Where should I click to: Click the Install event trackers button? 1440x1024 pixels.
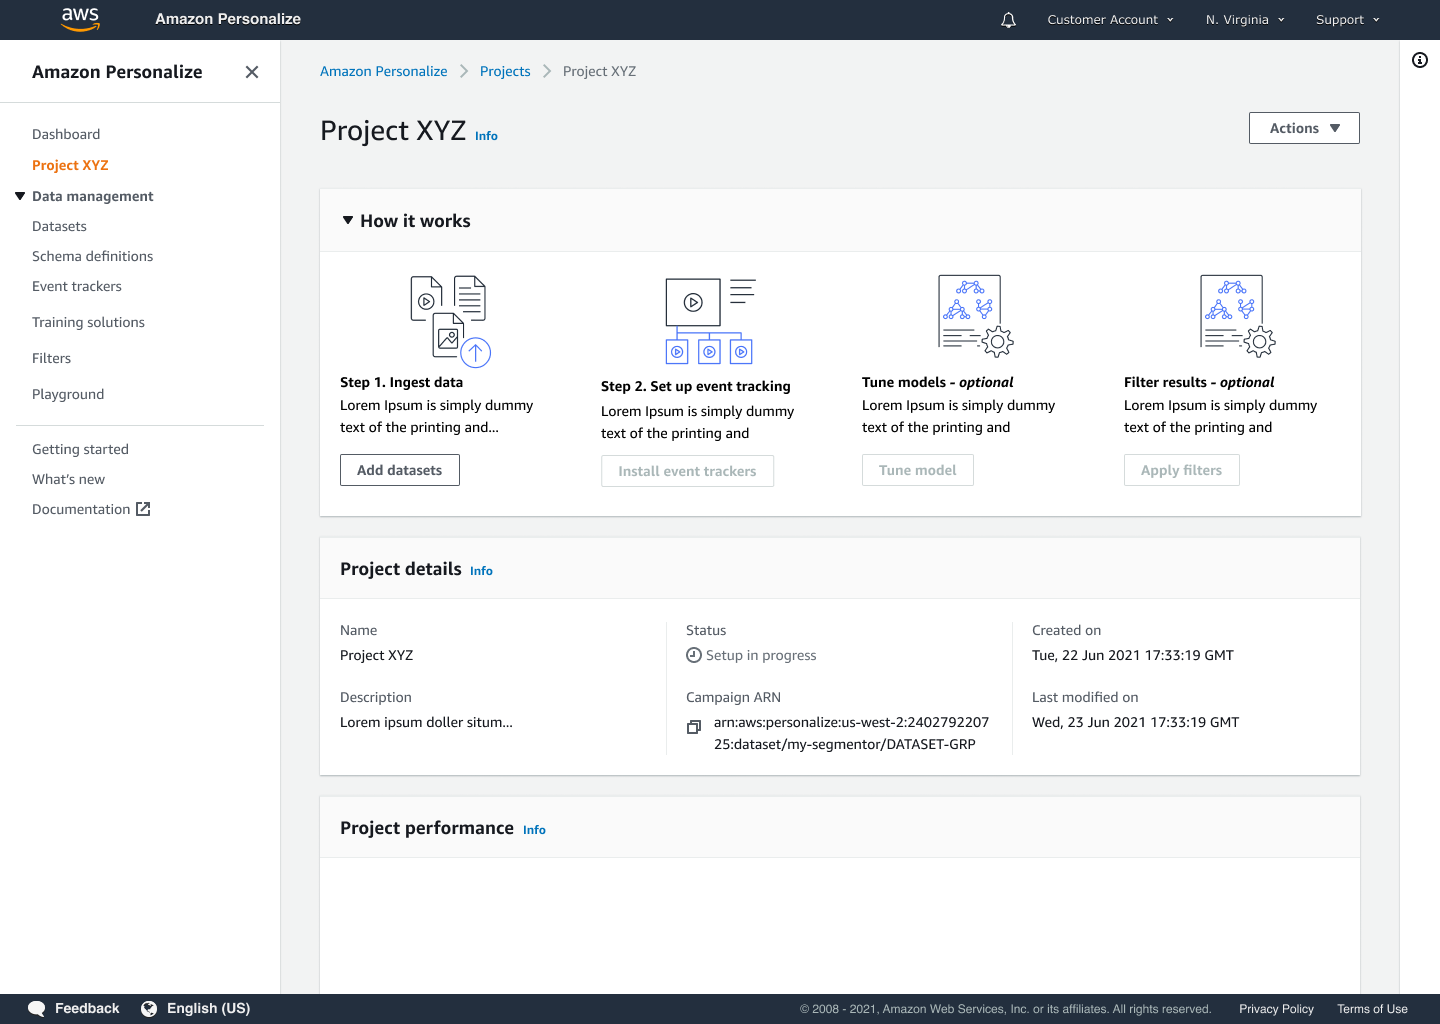(x=687, y=471)
